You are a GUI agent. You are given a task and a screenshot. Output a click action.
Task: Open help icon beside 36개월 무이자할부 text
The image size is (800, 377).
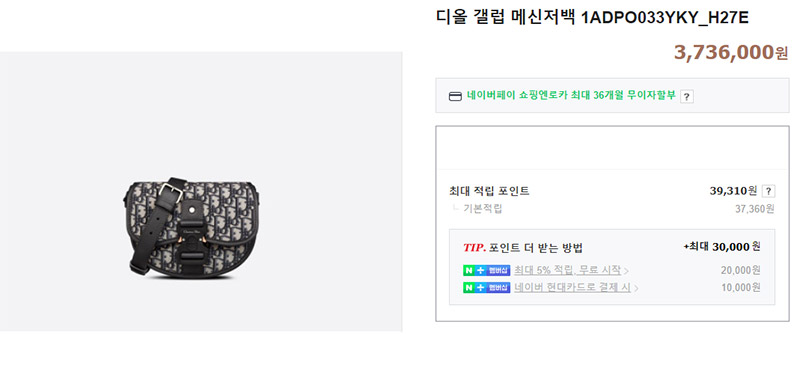[687, 96]
